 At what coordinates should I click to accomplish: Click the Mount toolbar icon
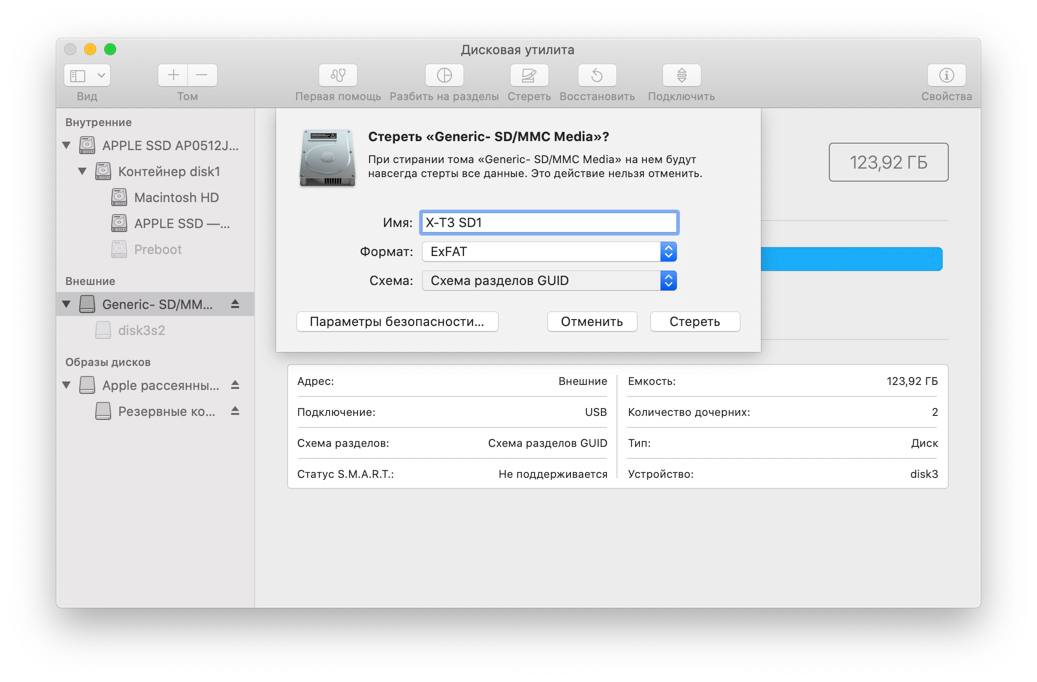click(681, 75)
